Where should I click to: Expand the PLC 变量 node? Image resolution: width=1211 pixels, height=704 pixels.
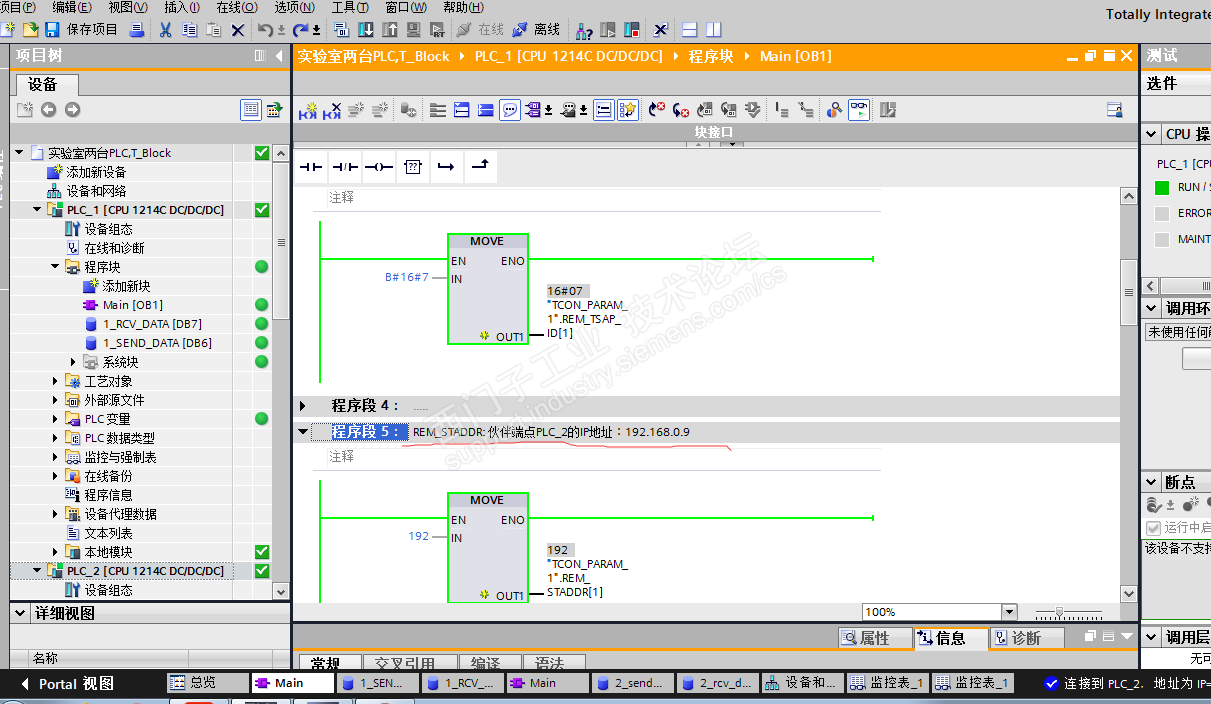pos(56,419)
